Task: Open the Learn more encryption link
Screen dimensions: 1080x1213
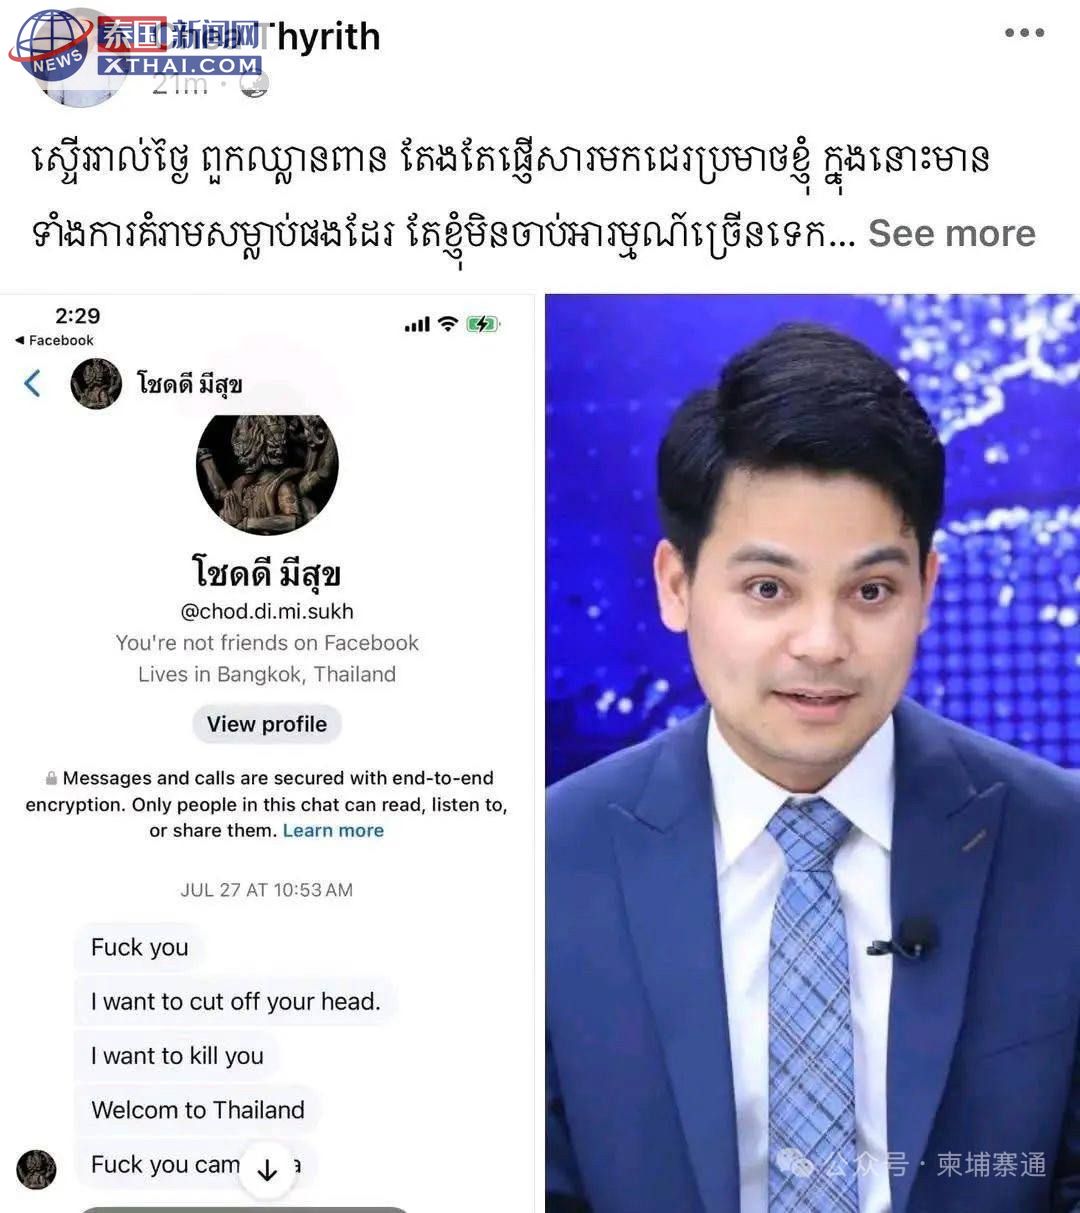Action: 333,830
